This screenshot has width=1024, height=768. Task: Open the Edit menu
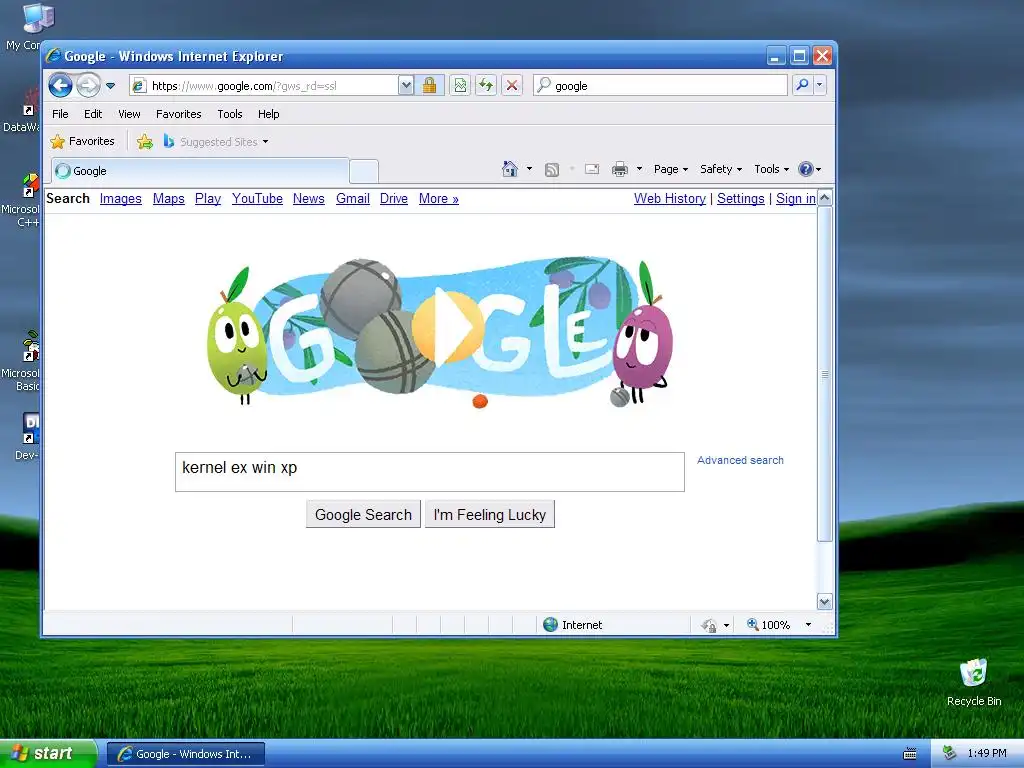tap(93, 114)
